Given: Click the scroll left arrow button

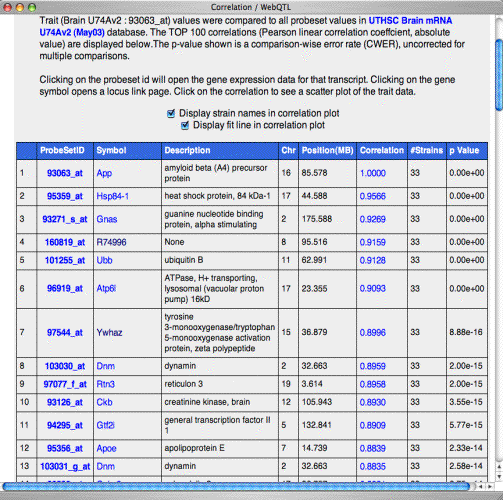Looking at the screenshot, I should [x=480, y=487].
